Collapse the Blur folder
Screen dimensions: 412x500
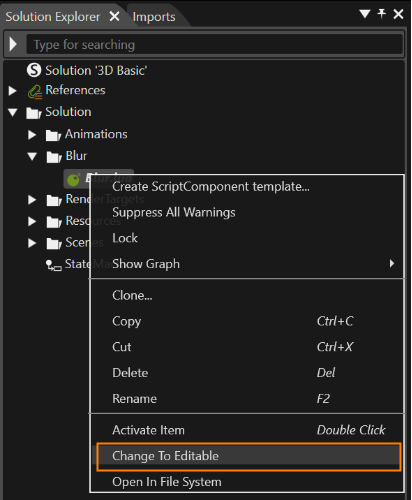tap(32, 156)
